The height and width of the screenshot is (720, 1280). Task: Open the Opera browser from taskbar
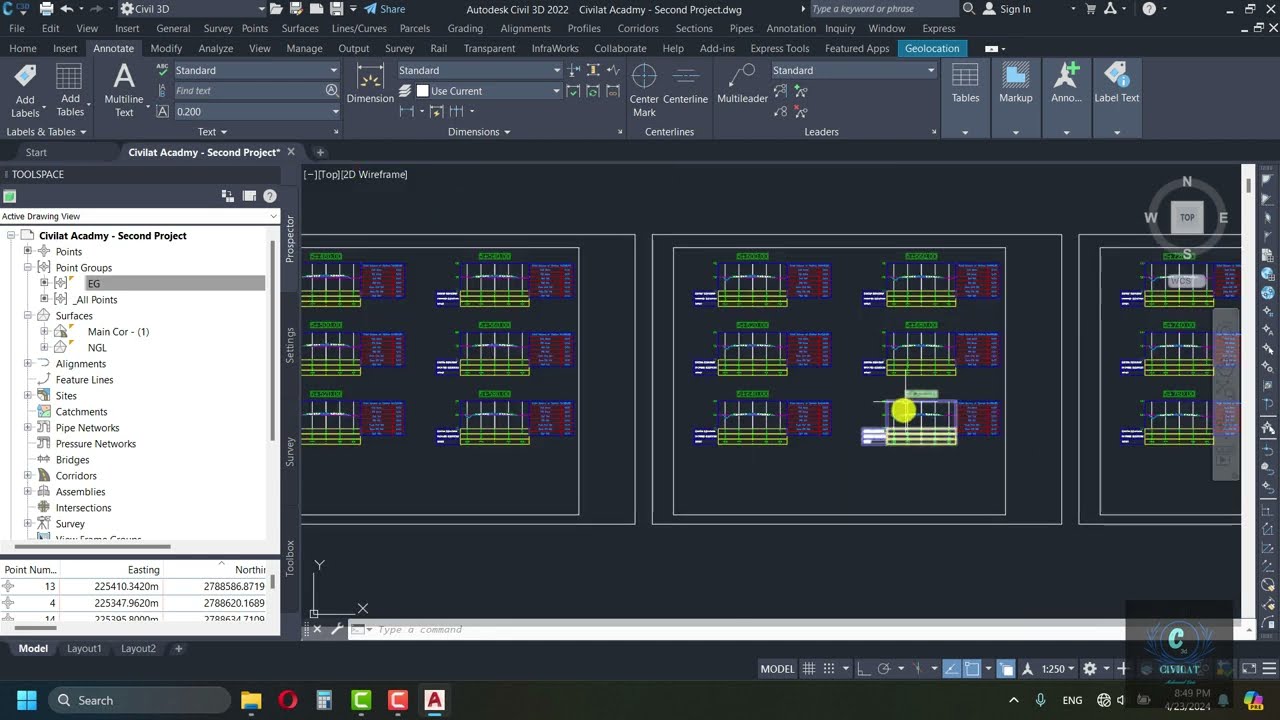tap(287, 700)
